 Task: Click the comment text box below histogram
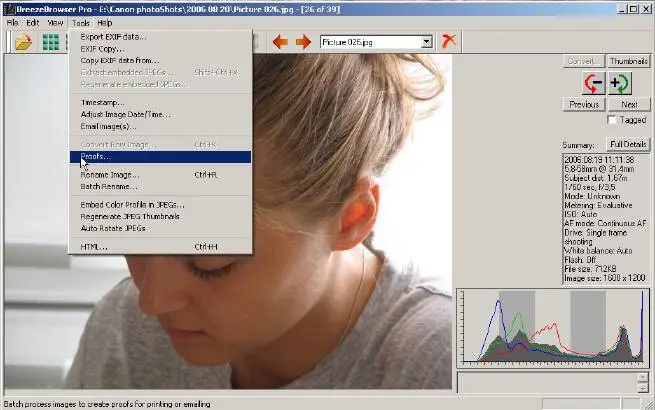548,382
